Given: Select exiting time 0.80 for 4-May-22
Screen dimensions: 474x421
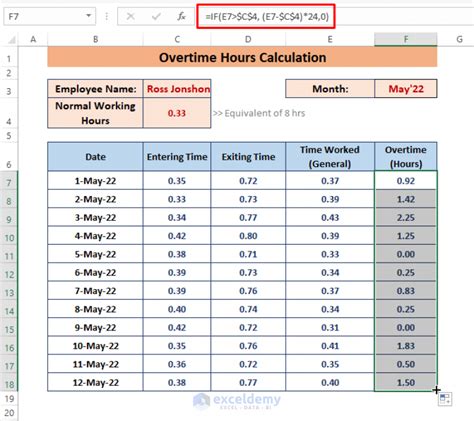Looking at the screenshot, I should [x=248, y=236].
